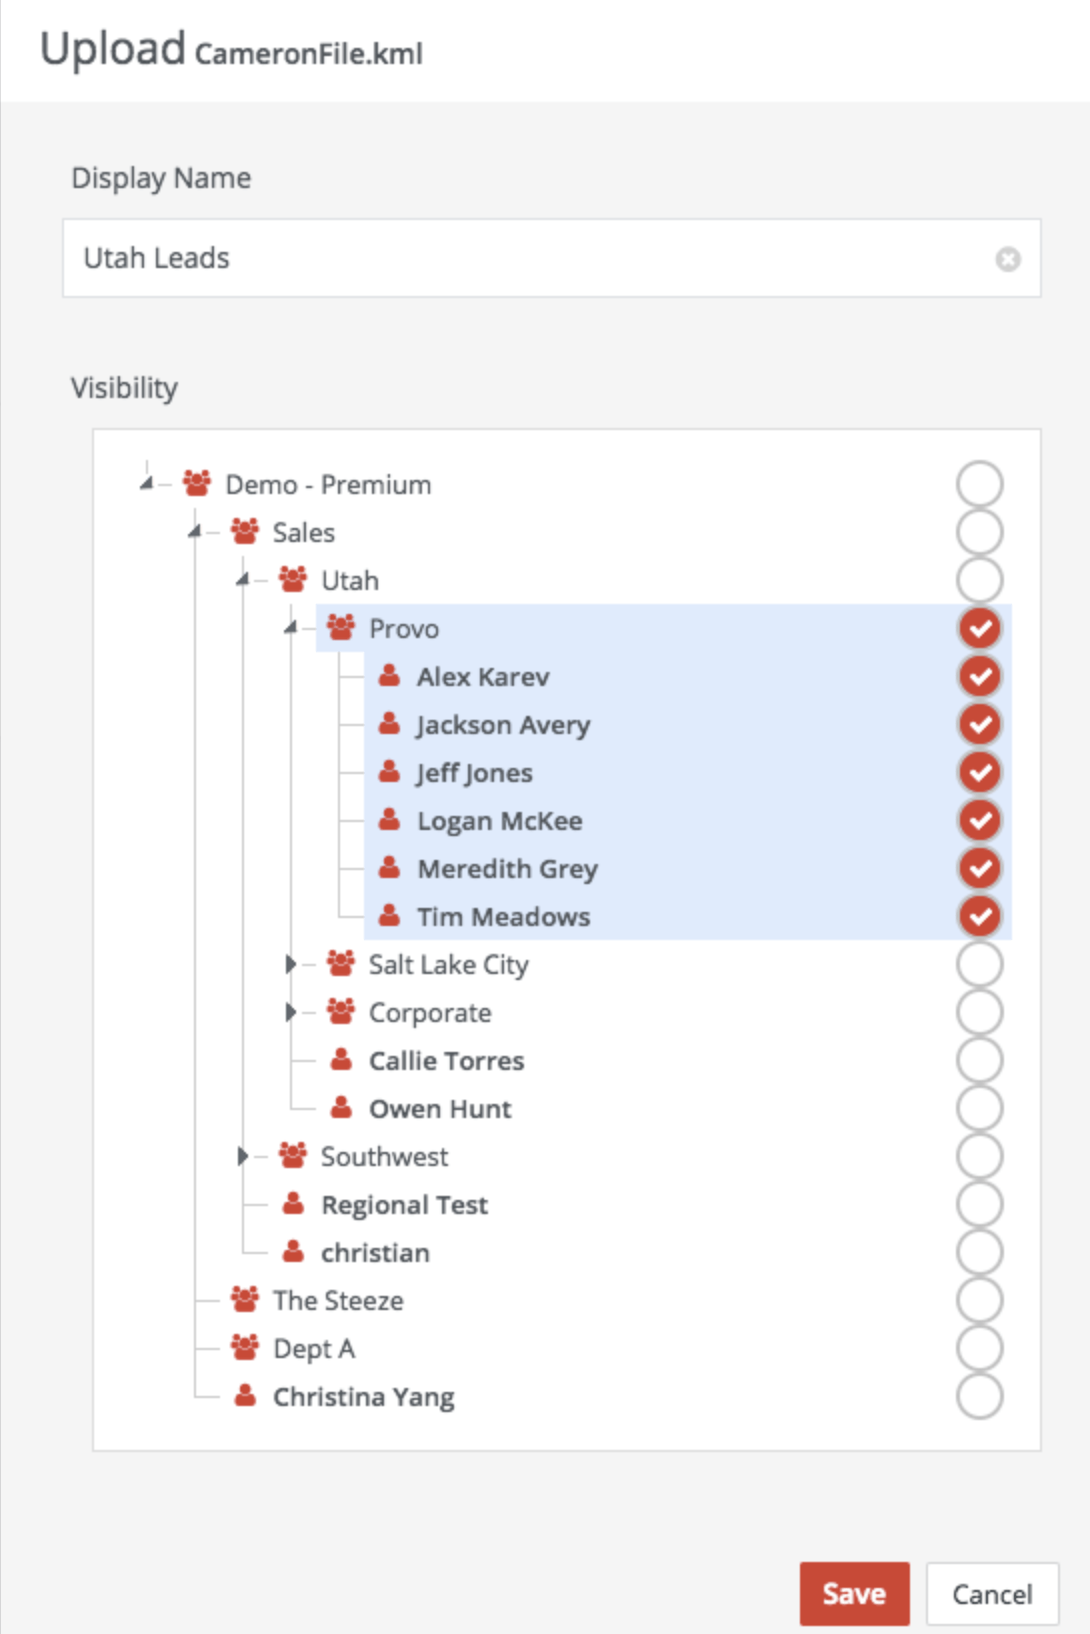Screen dimensions: 1090x1634
Task: Click the user icon beside Christina Yang
Action: (245, 1396)
